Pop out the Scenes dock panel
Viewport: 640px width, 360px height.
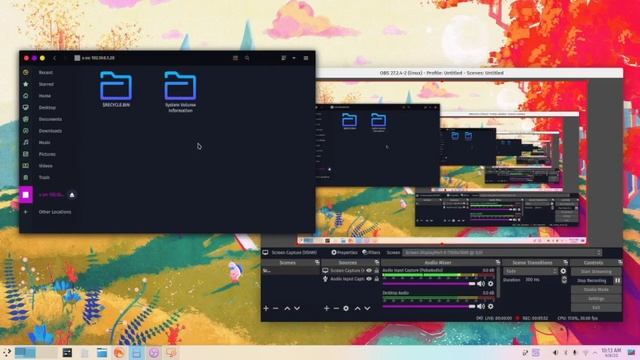click(x=317, y=262)
